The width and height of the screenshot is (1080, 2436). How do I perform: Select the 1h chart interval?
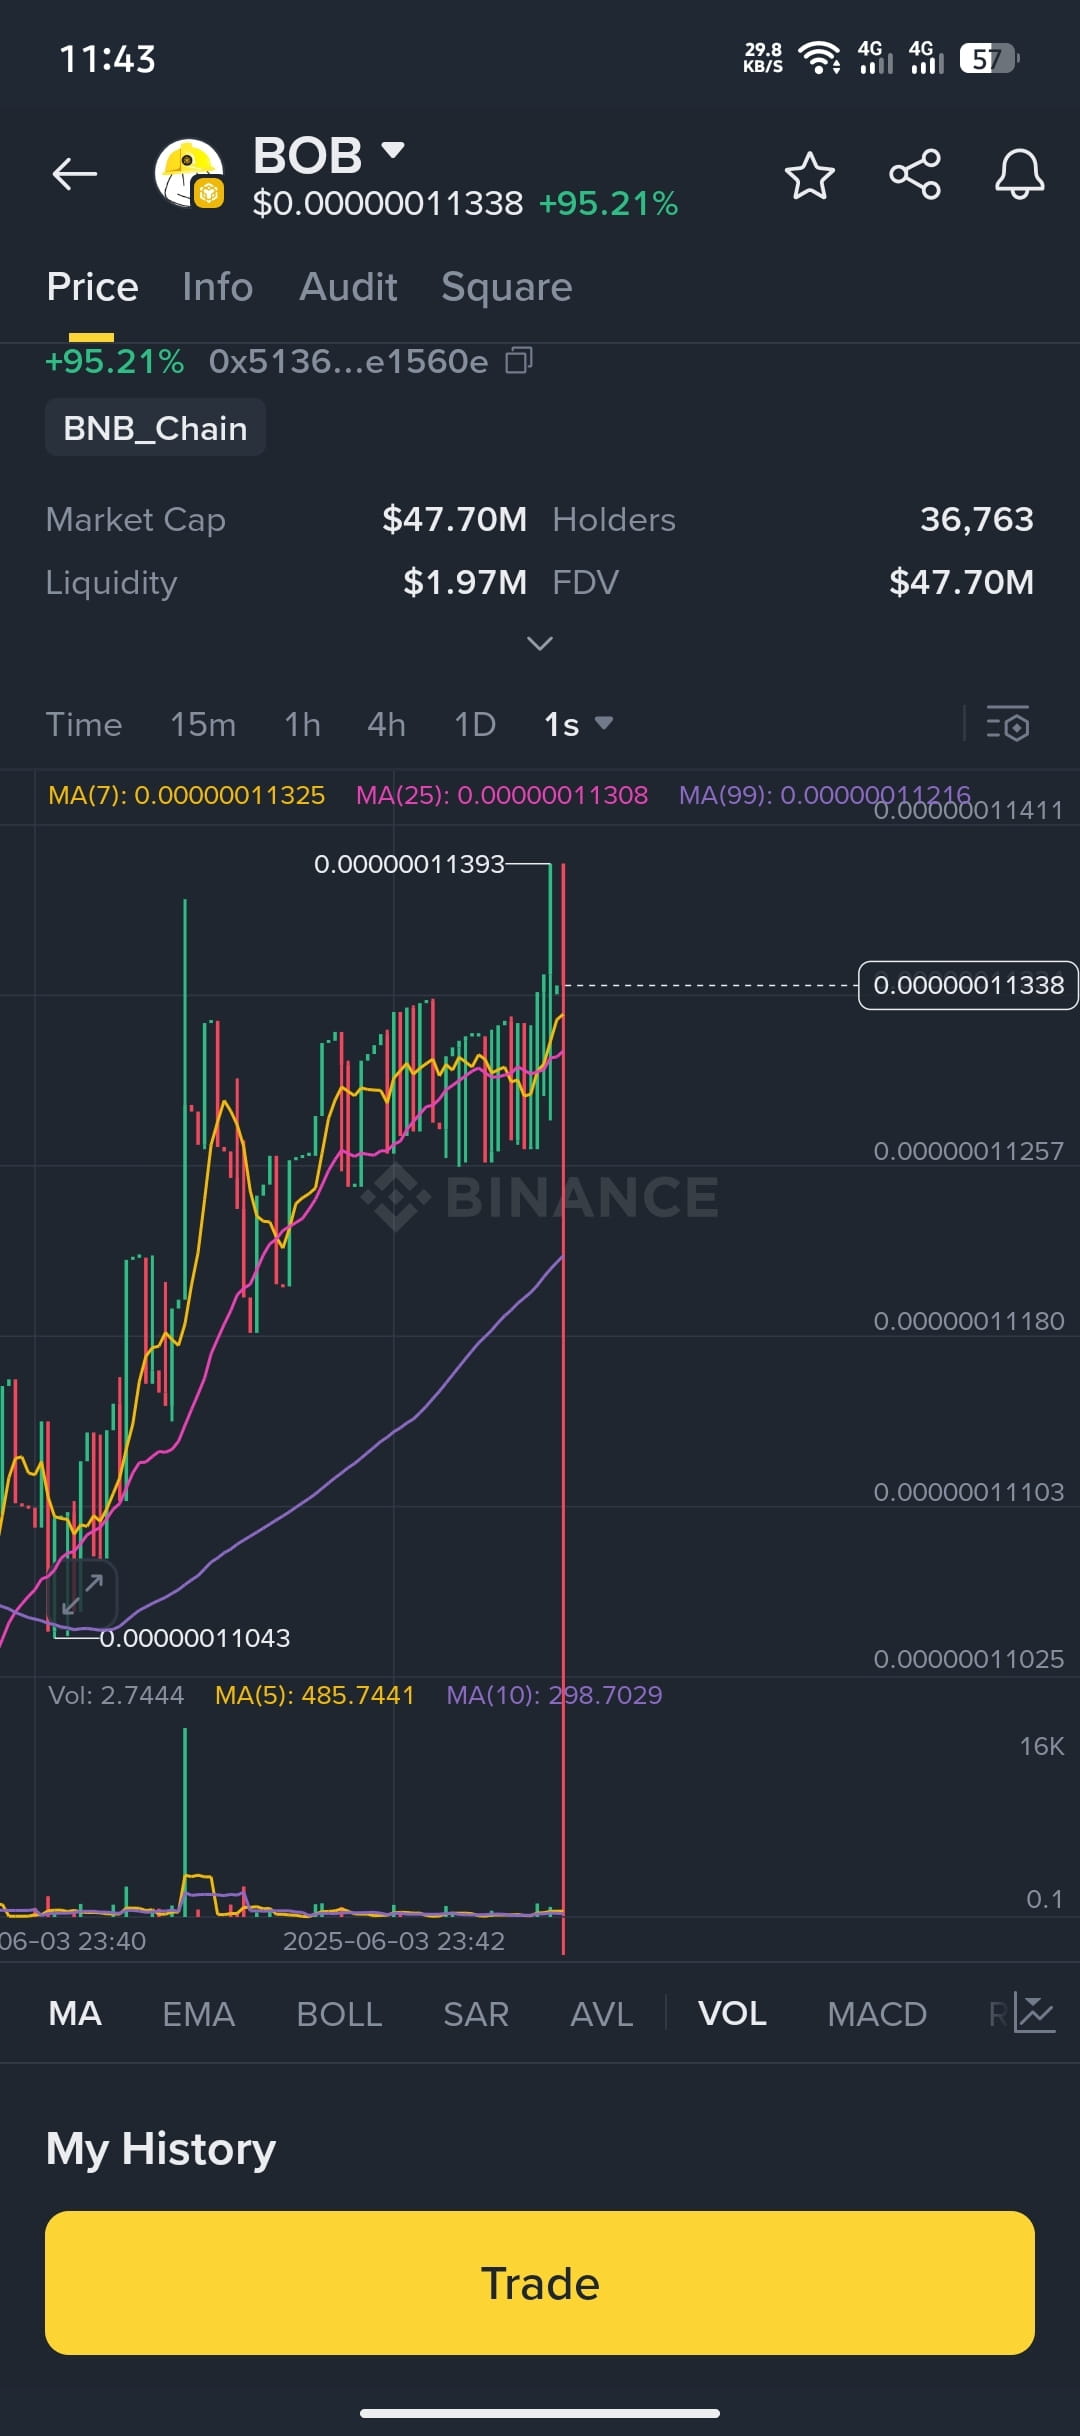[x=302, y=724]
